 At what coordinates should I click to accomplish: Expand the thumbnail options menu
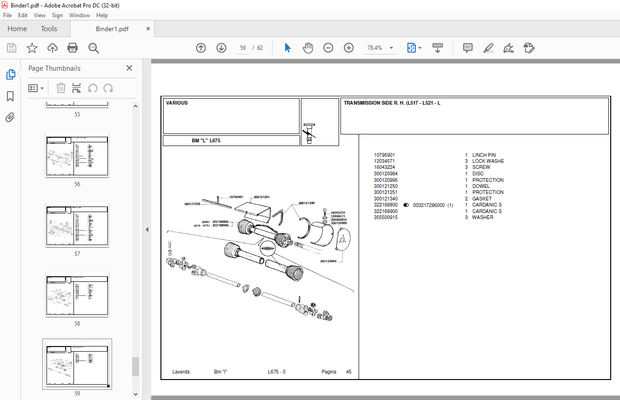[36, 88]
